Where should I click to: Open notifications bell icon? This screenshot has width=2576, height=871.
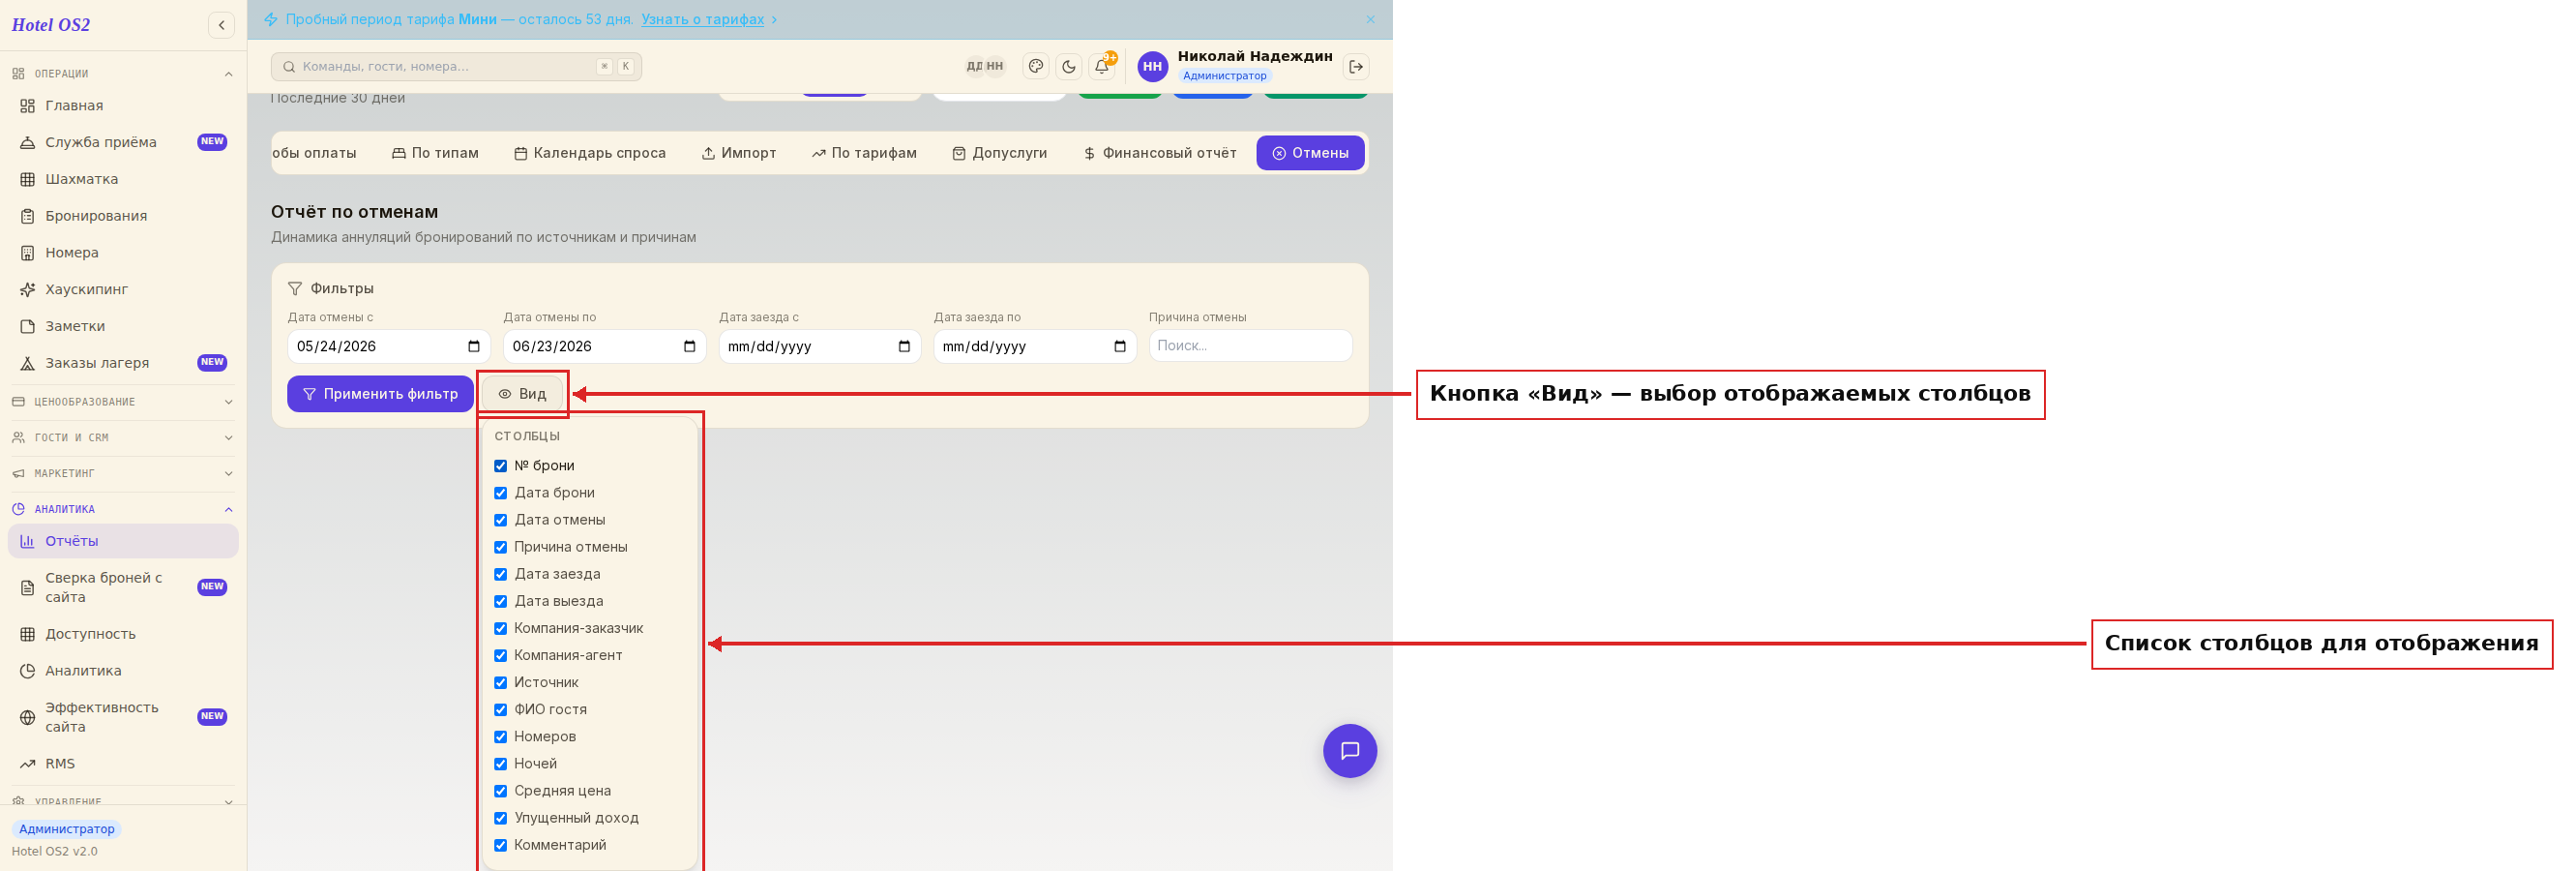point(1102,66)
